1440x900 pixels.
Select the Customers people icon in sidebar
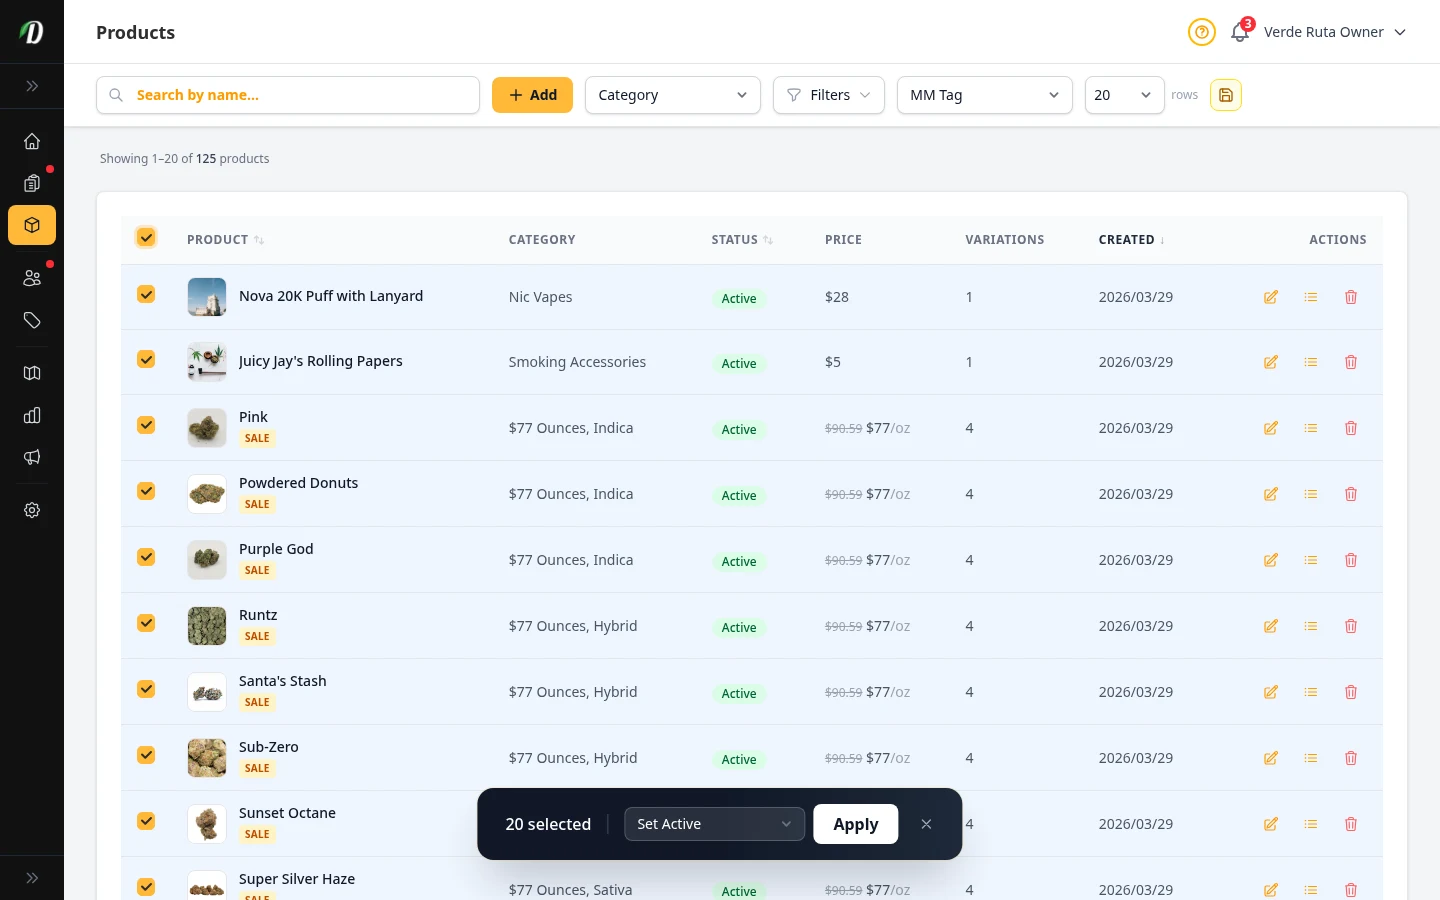(32, 277)
